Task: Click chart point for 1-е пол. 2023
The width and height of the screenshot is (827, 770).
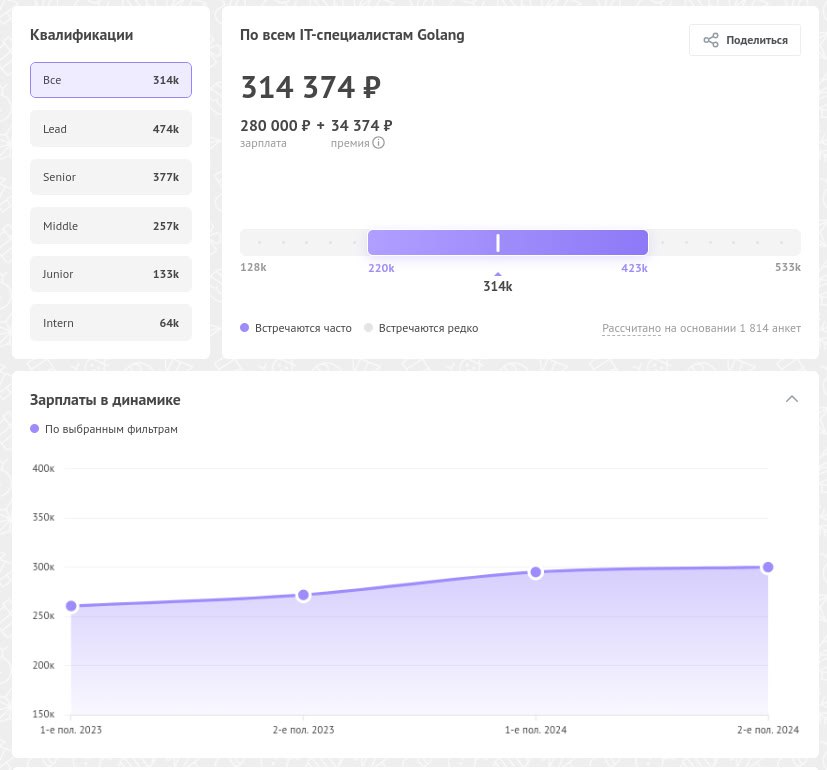Action: click(x=71, y=606)
